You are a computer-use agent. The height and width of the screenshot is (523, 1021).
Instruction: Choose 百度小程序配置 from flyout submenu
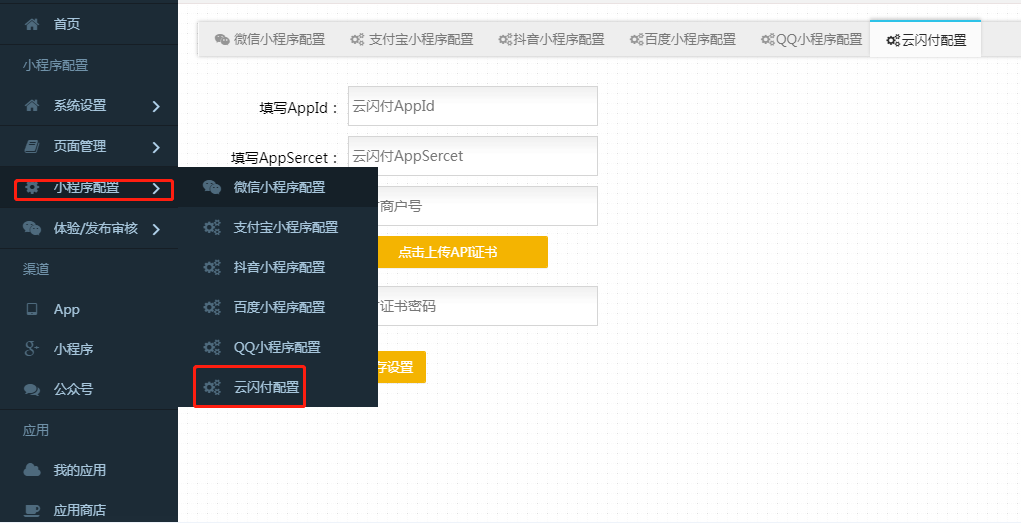tap(278, 307)
